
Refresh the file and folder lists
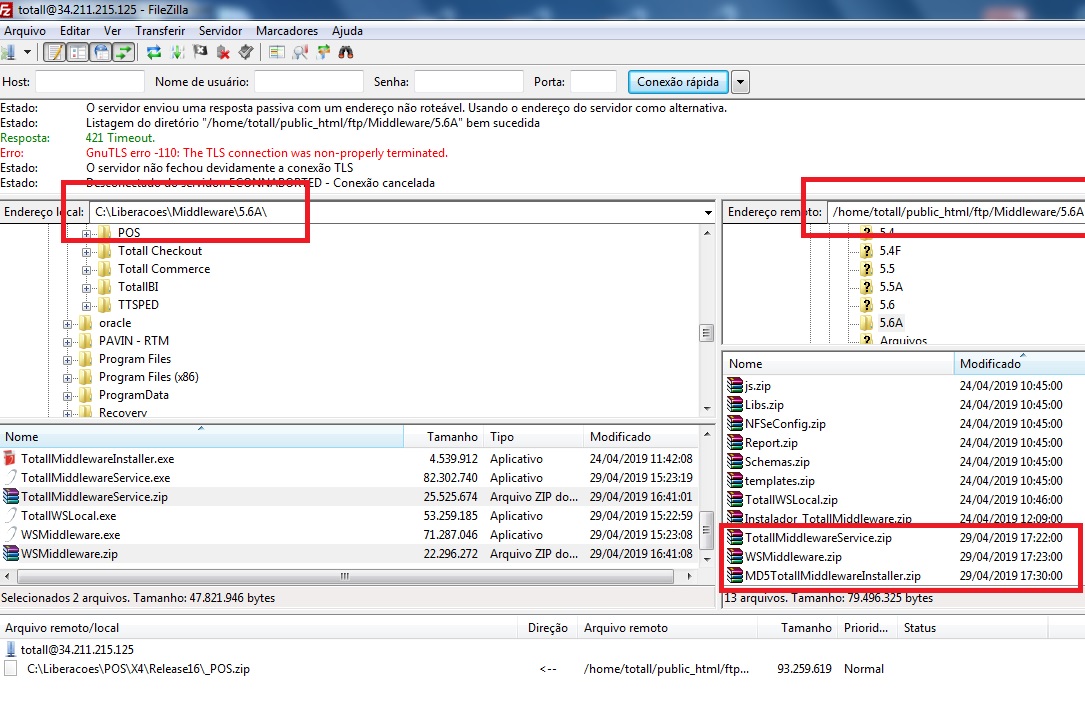tap(154, 52)
